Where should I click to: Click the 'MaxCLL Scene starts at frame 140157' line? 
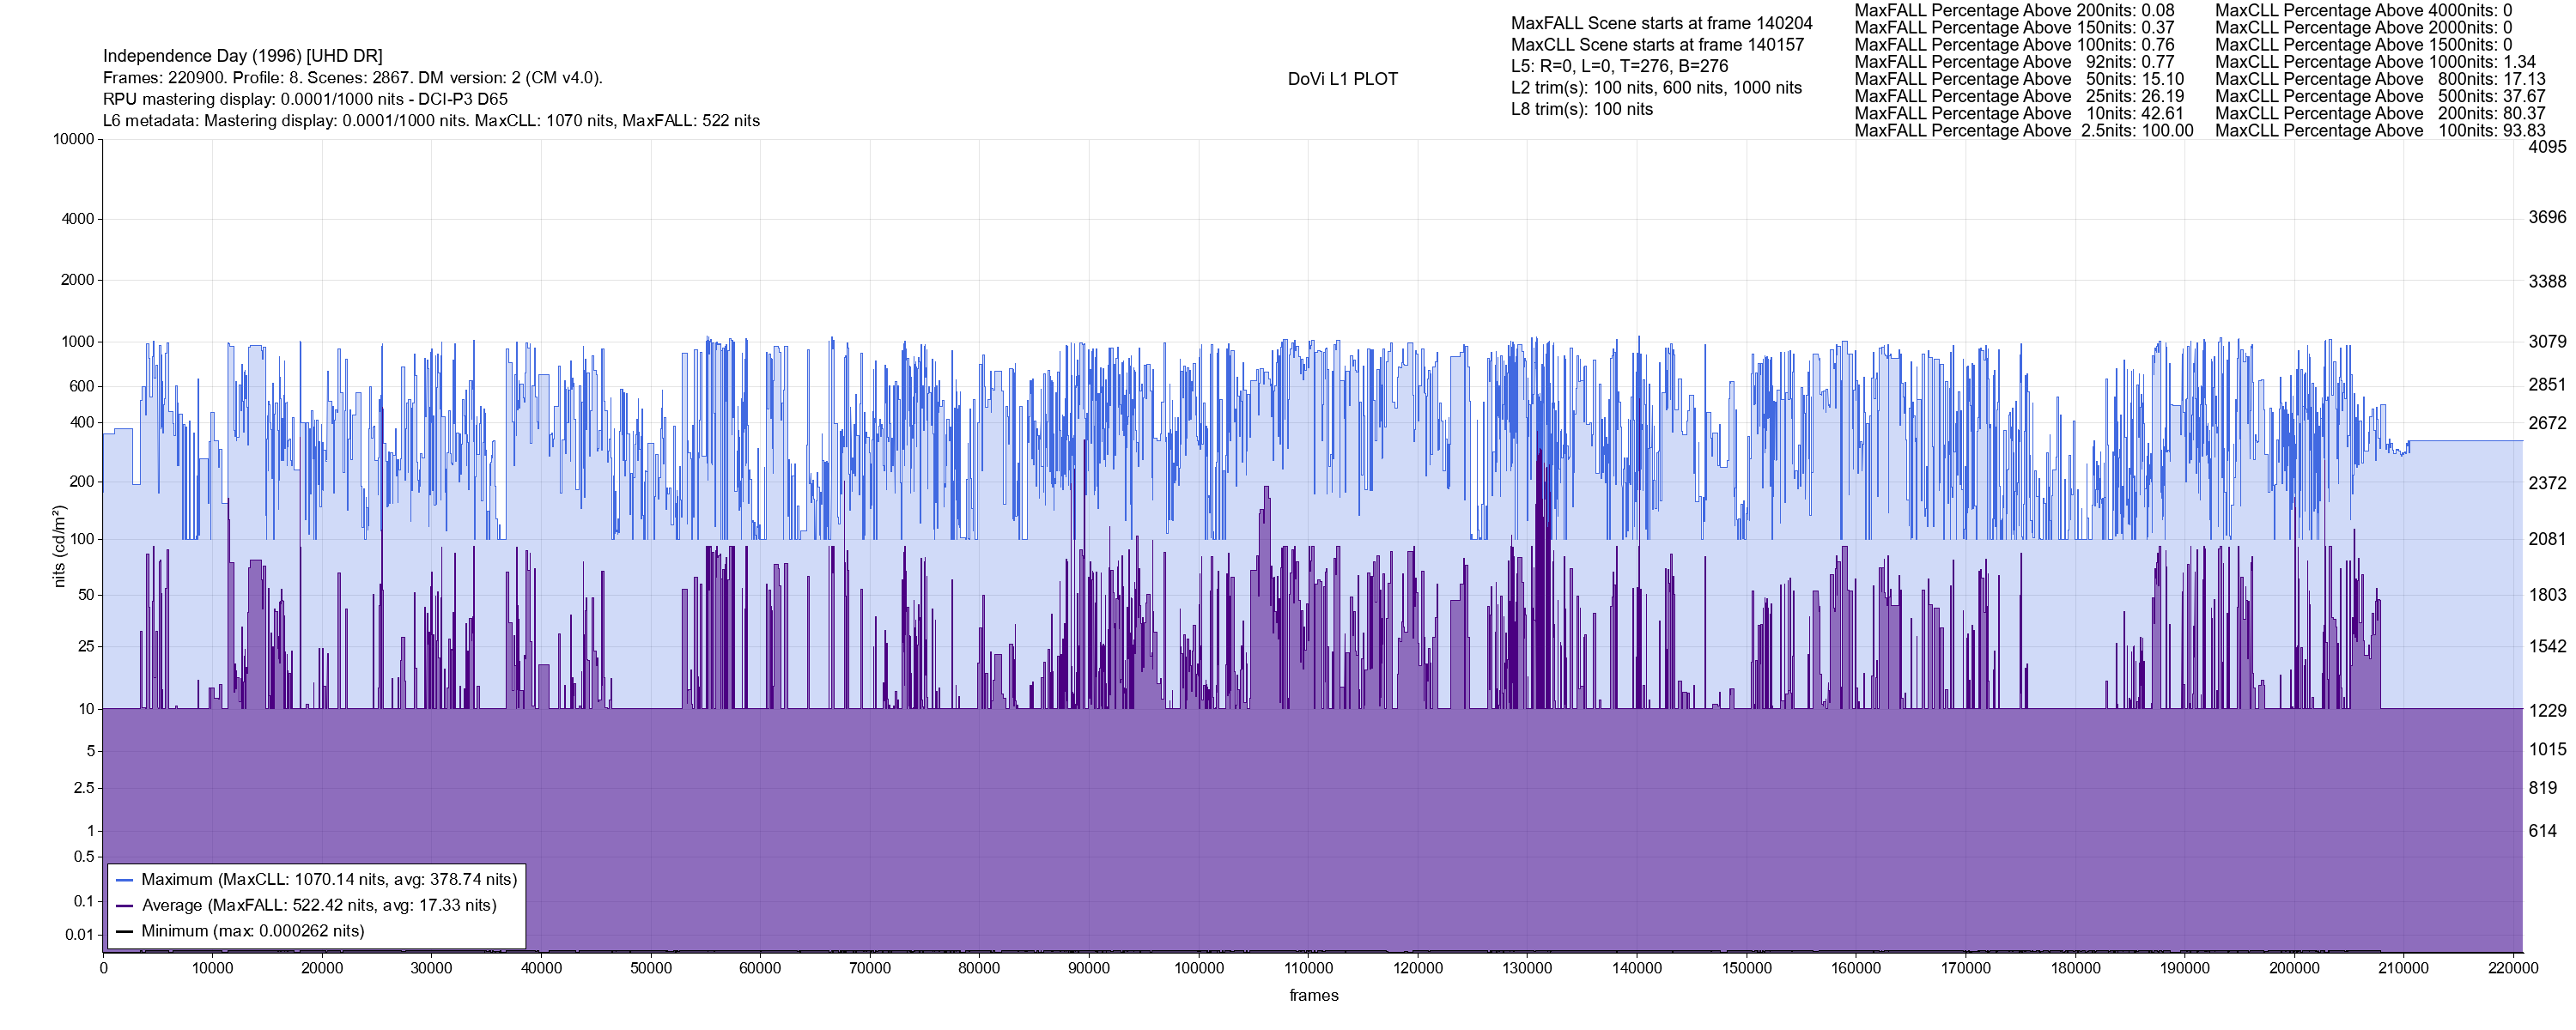pyautogui.click(x=1657, y=45)
